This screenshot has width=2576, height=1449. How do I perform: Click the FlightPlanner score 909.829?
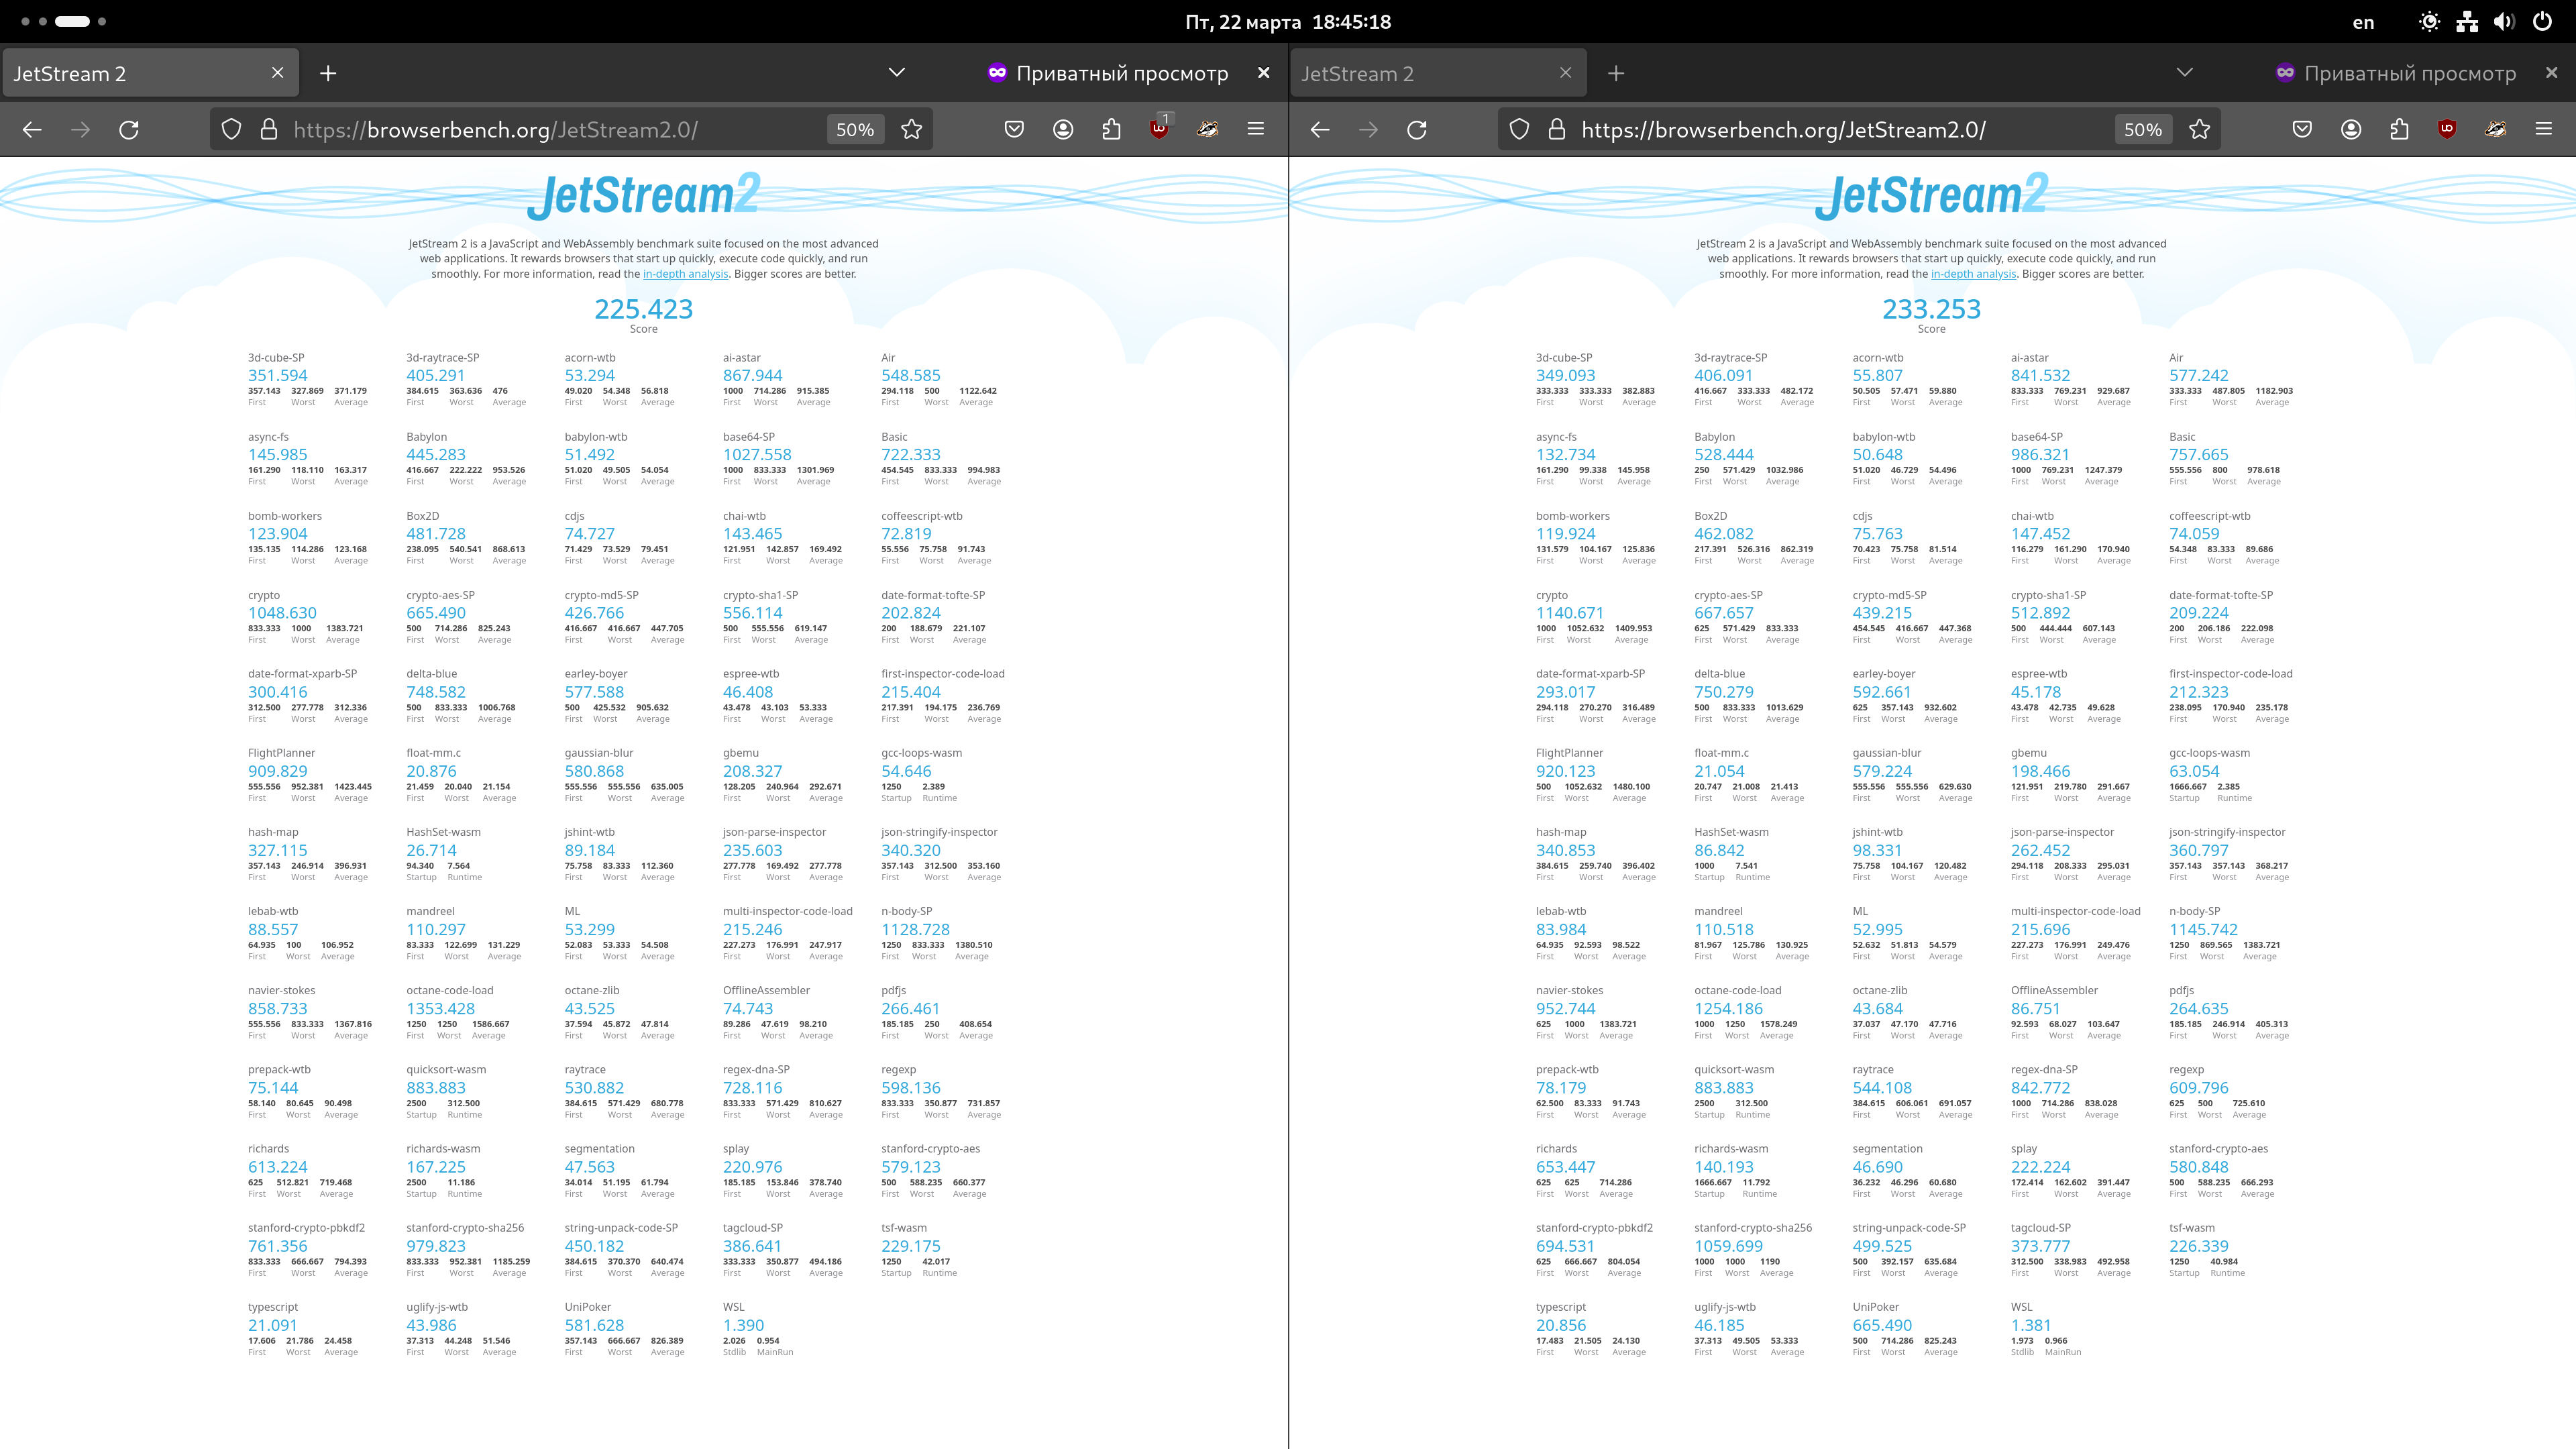click(x=278, y=771)
